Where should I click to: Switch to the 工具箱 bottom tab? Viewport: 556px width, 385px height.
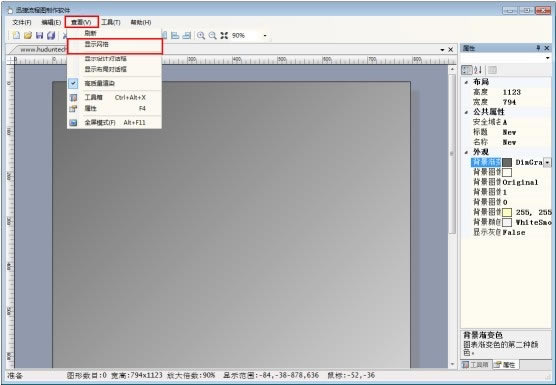pos(476,364)
